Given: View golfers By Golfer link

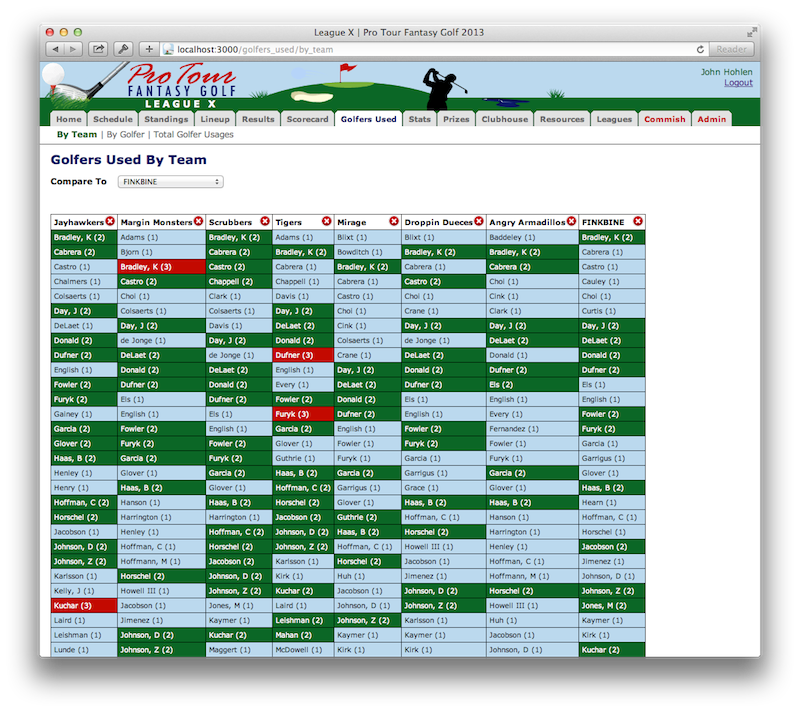Looking at the screenshot, I should 125,134.
